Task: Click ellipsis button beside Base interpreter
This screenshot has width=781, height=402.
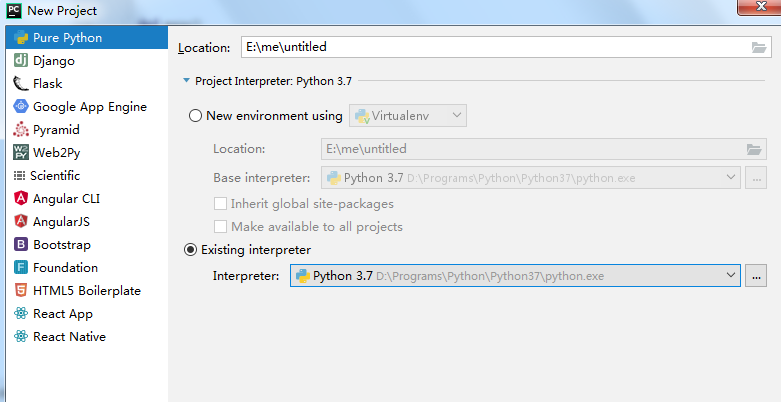Action: click(x=756, y=177)
